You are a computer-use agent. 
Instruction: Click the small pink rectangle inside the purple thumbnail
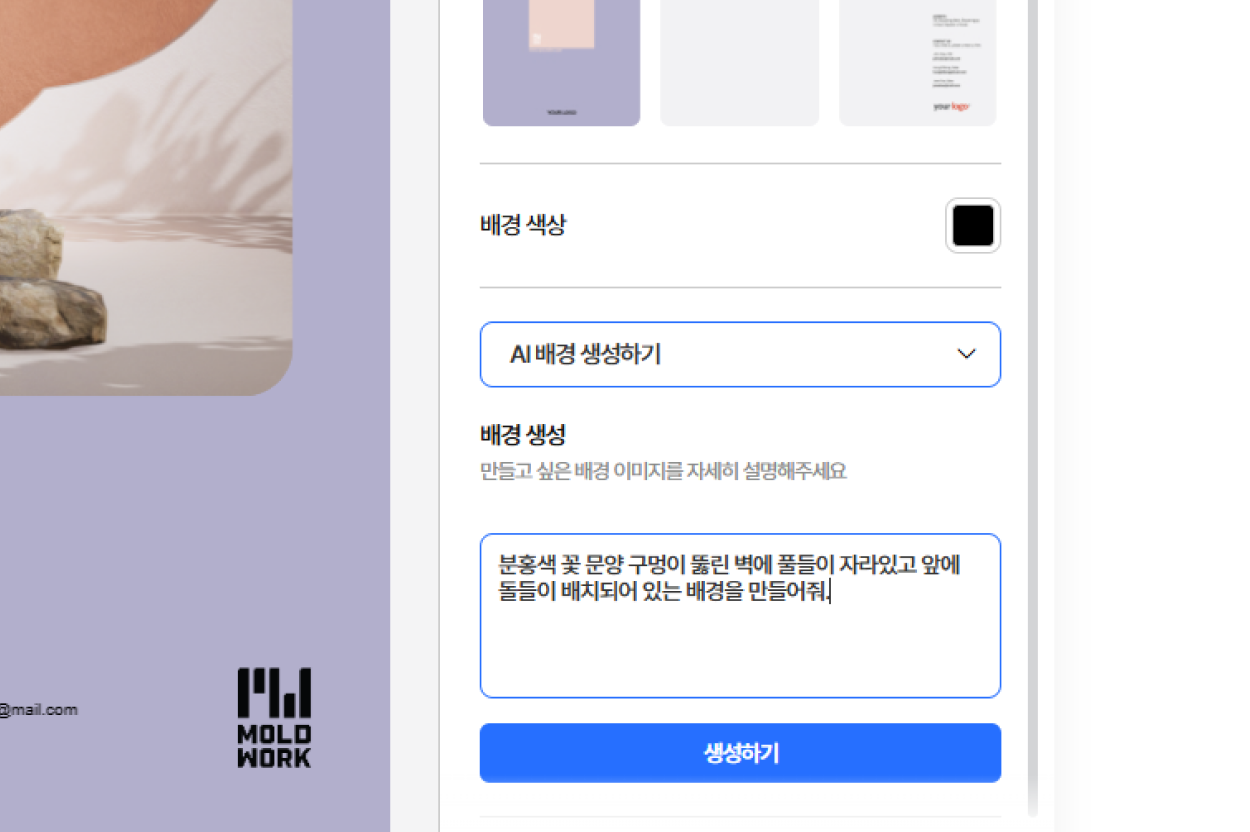[562, 23]
